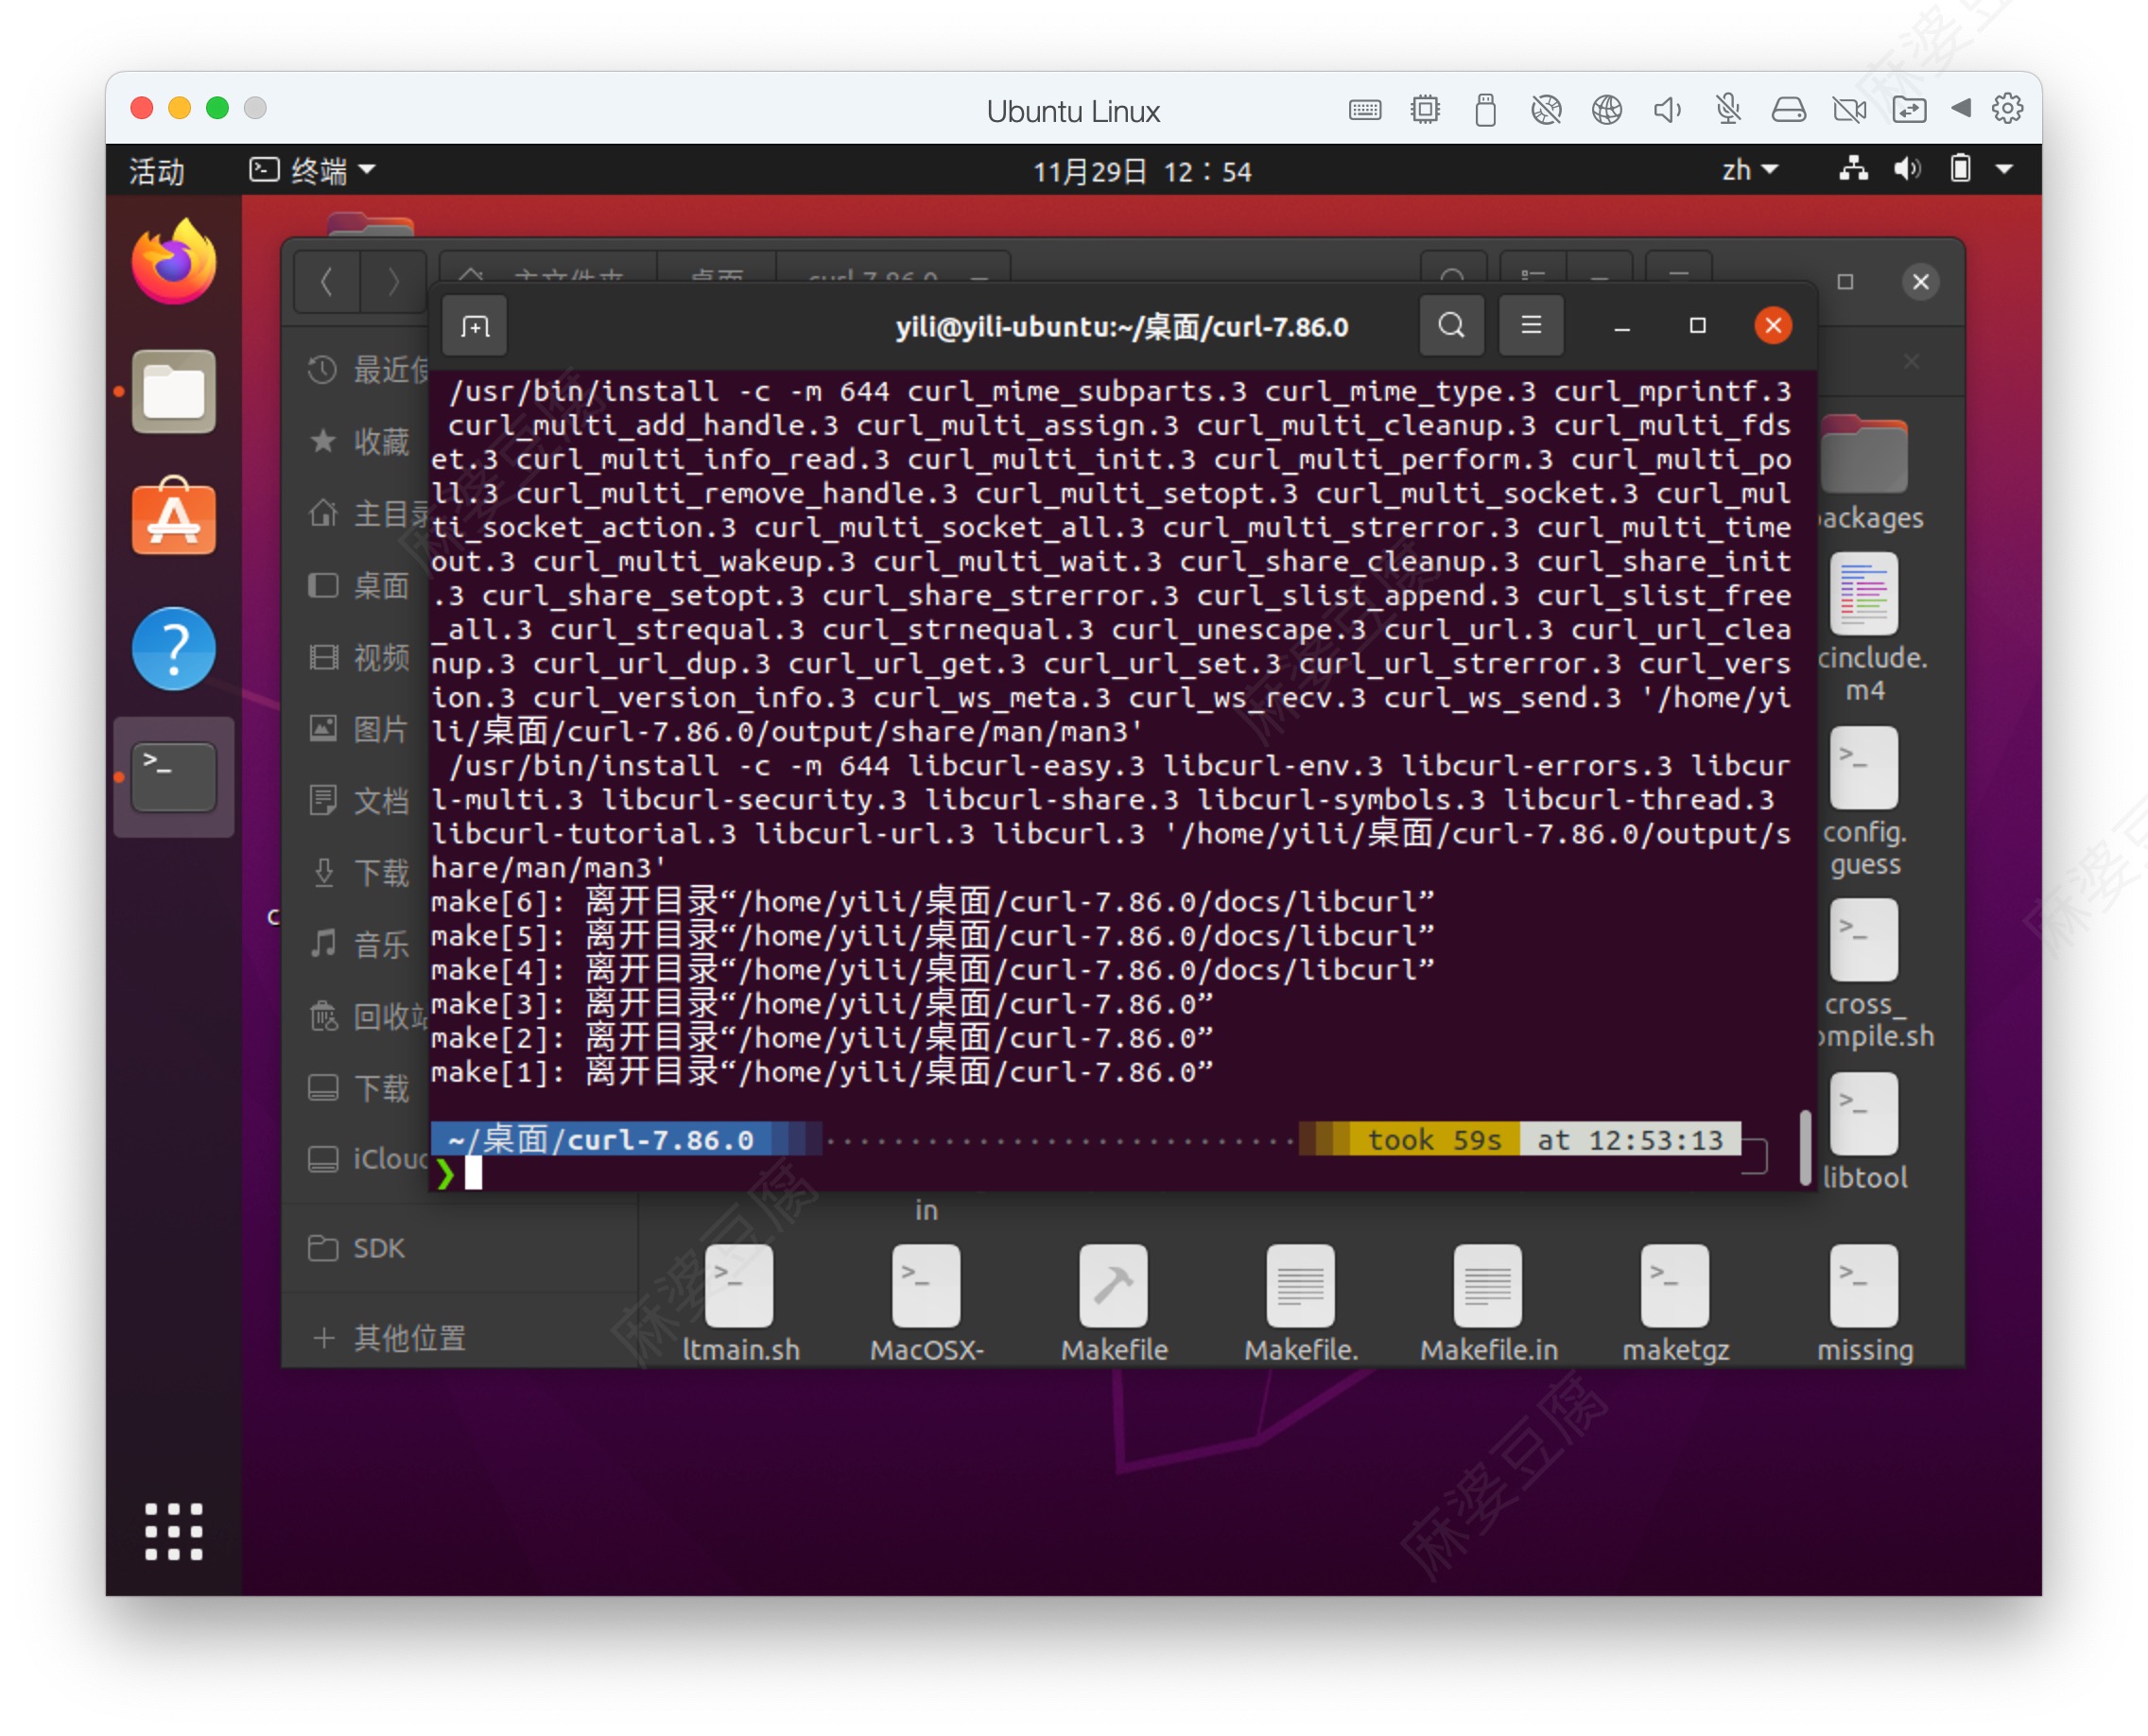
Task: Show all applications grid
Action: (x=174, y=1531)
